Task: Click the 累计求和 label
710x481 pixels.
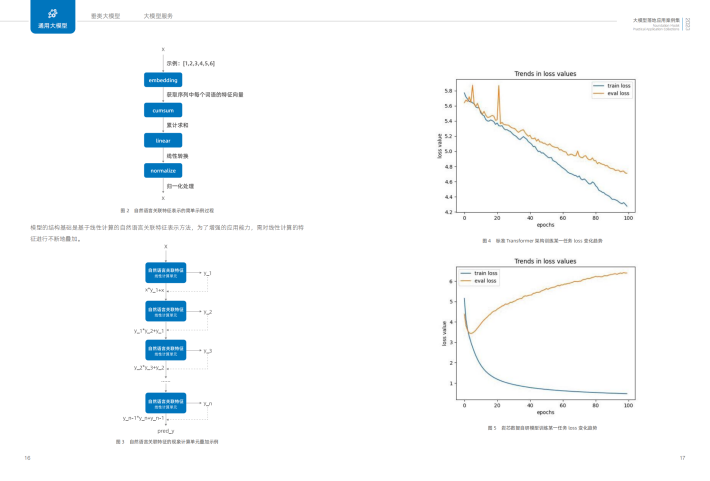Action: pos(177,125)
